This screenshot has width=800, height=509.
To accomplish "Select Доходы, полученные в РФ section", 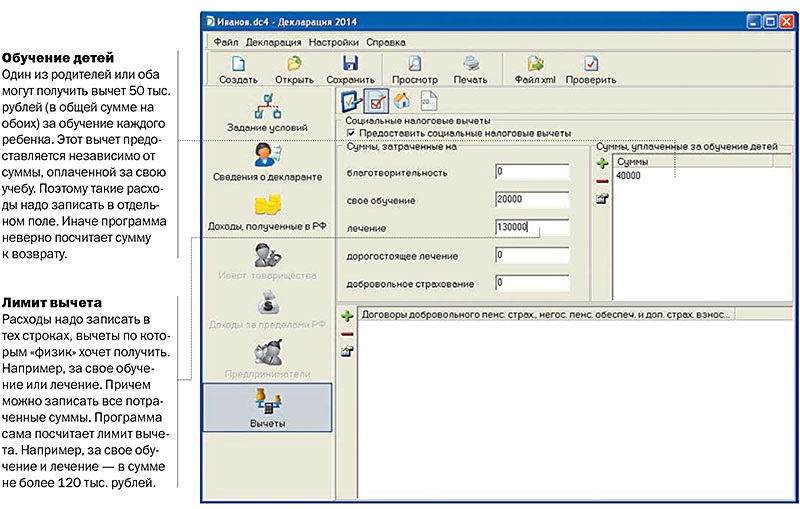I will pos(266,213).
